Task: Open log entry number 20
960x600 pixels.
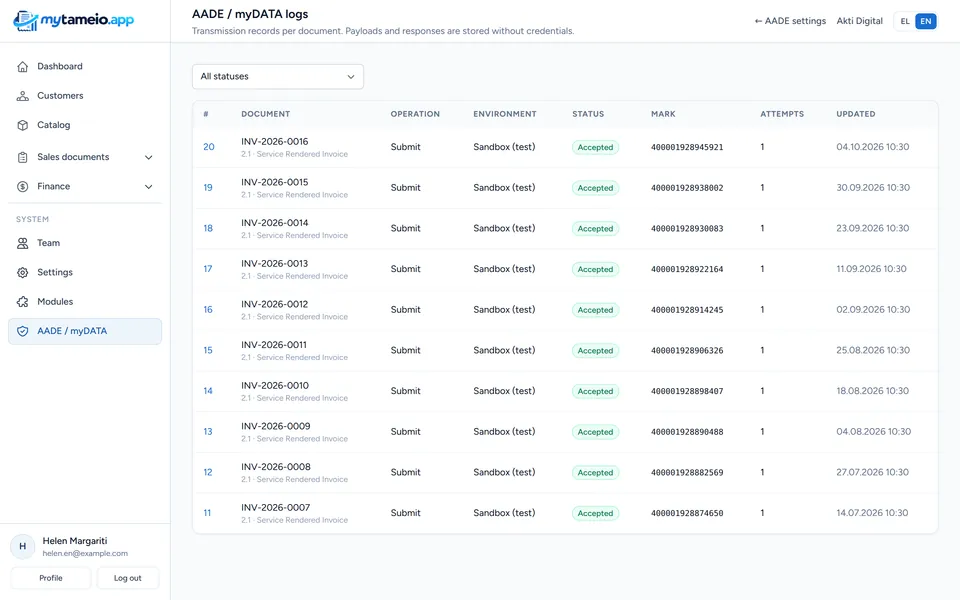Action: click(x=209, y=147)
